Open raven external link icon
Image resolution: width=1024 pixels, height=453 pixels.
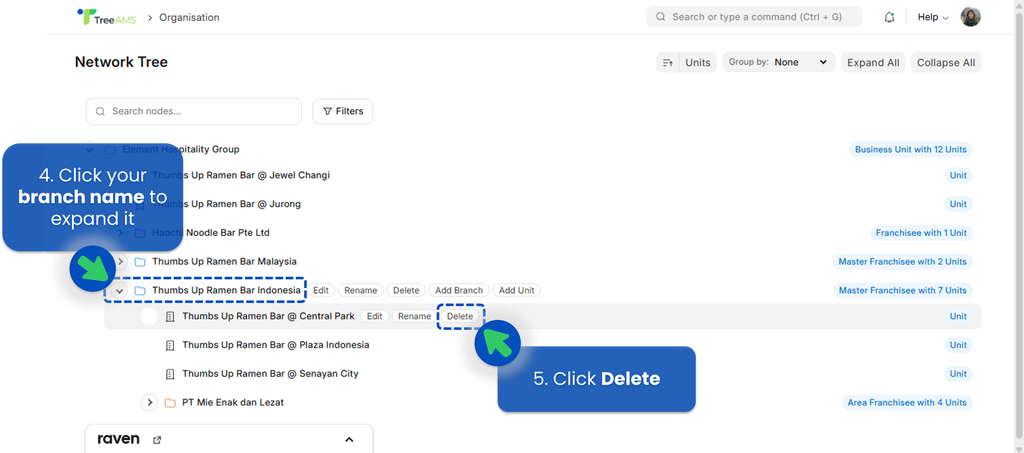[x=157, y=440]
